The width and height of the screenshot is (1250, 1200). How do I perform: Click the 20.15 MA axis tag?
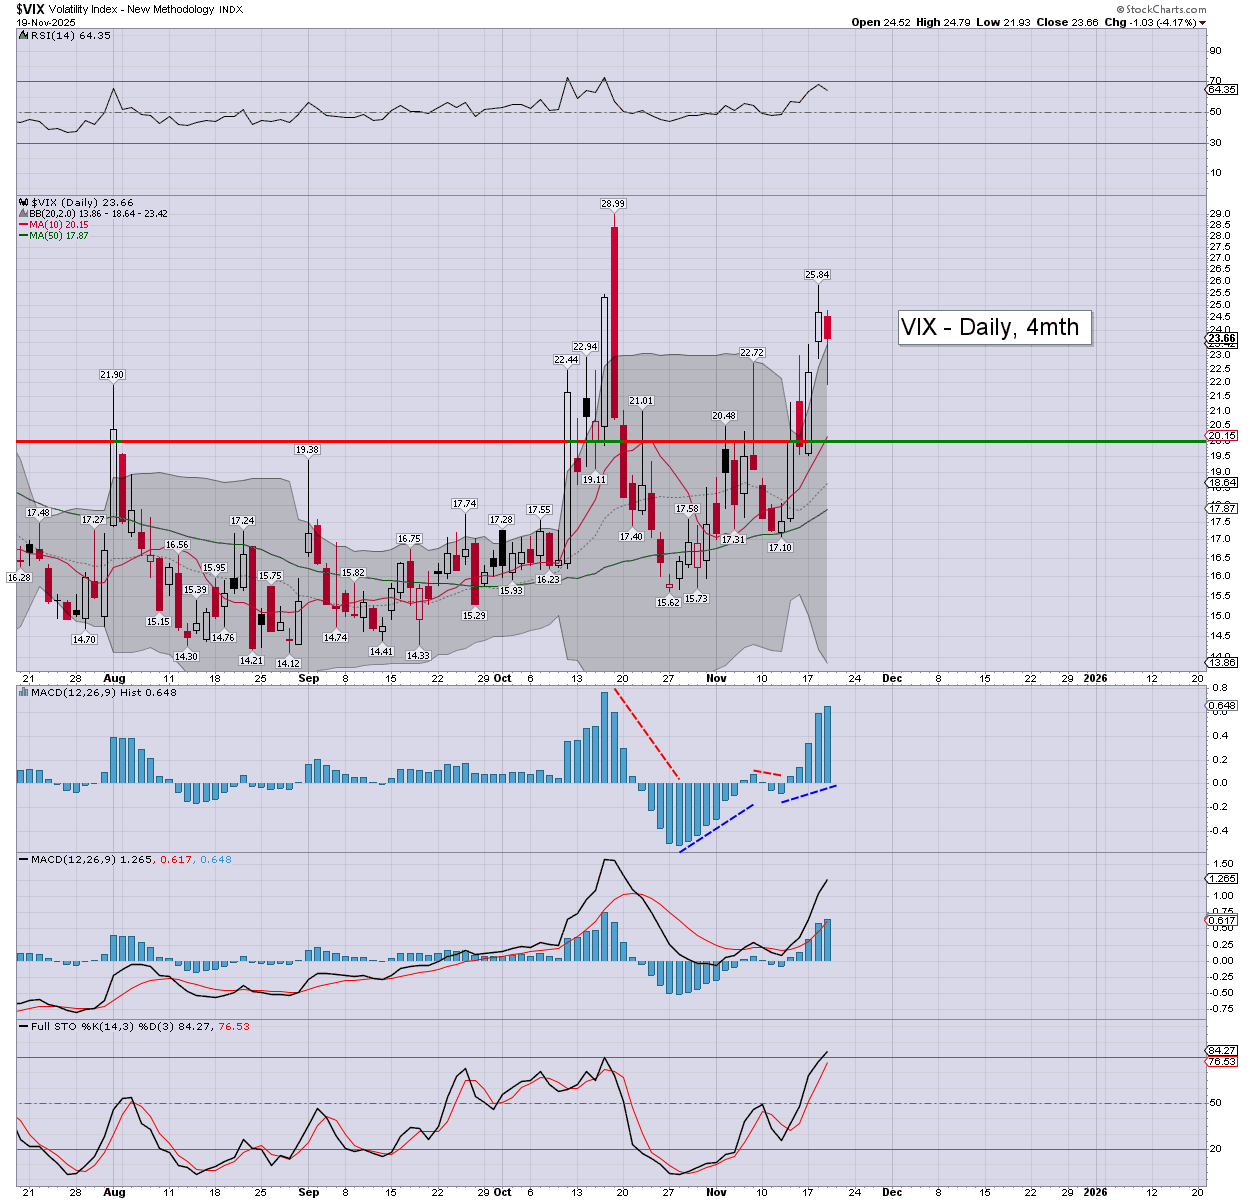(x=1222, y=436)
